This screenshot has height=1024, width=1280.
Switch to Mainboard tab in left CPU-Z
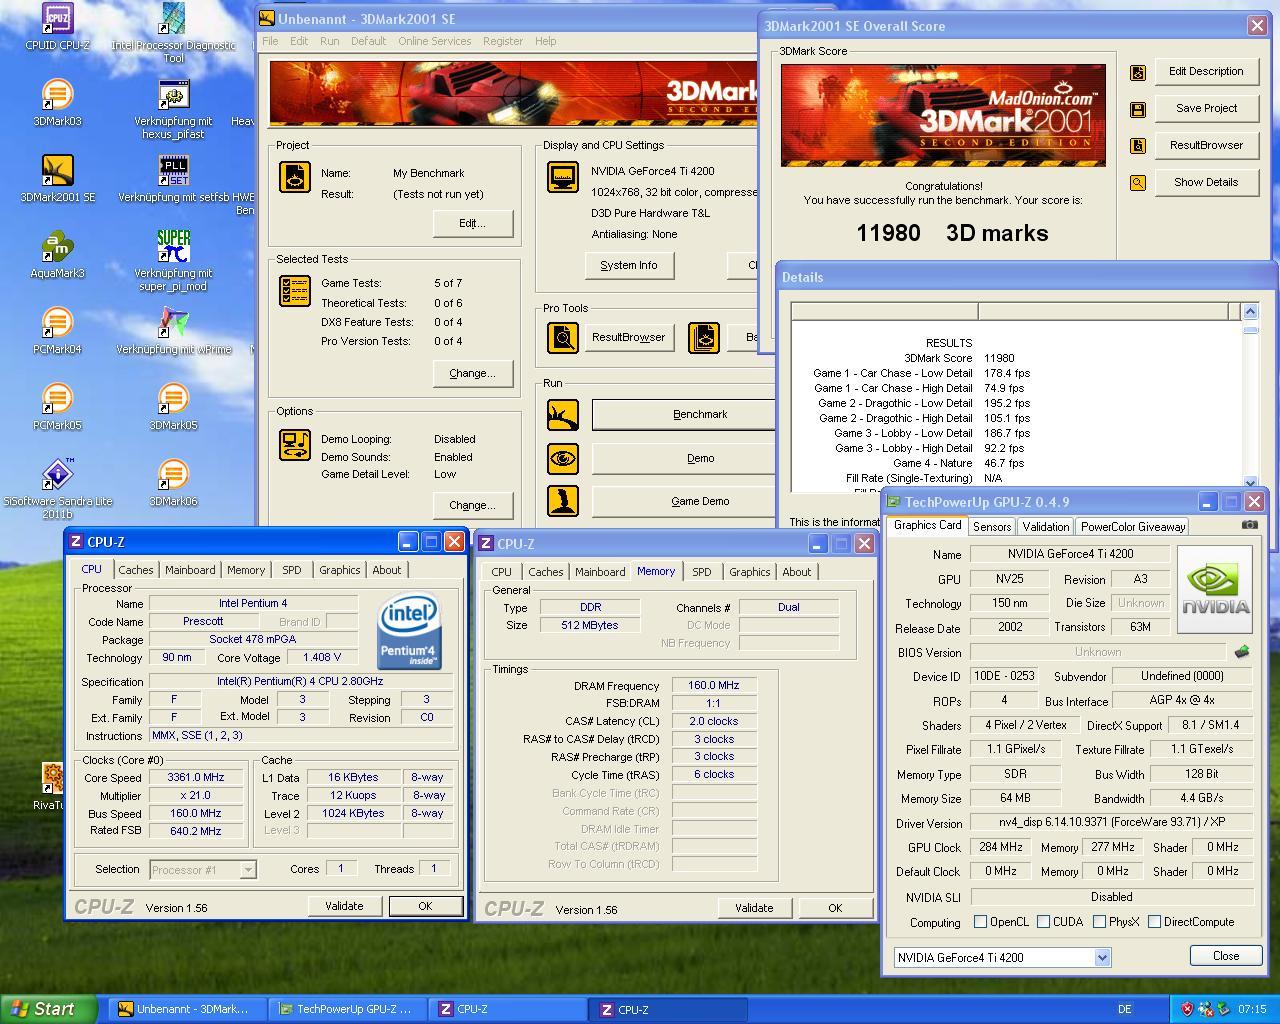(190, 570)
